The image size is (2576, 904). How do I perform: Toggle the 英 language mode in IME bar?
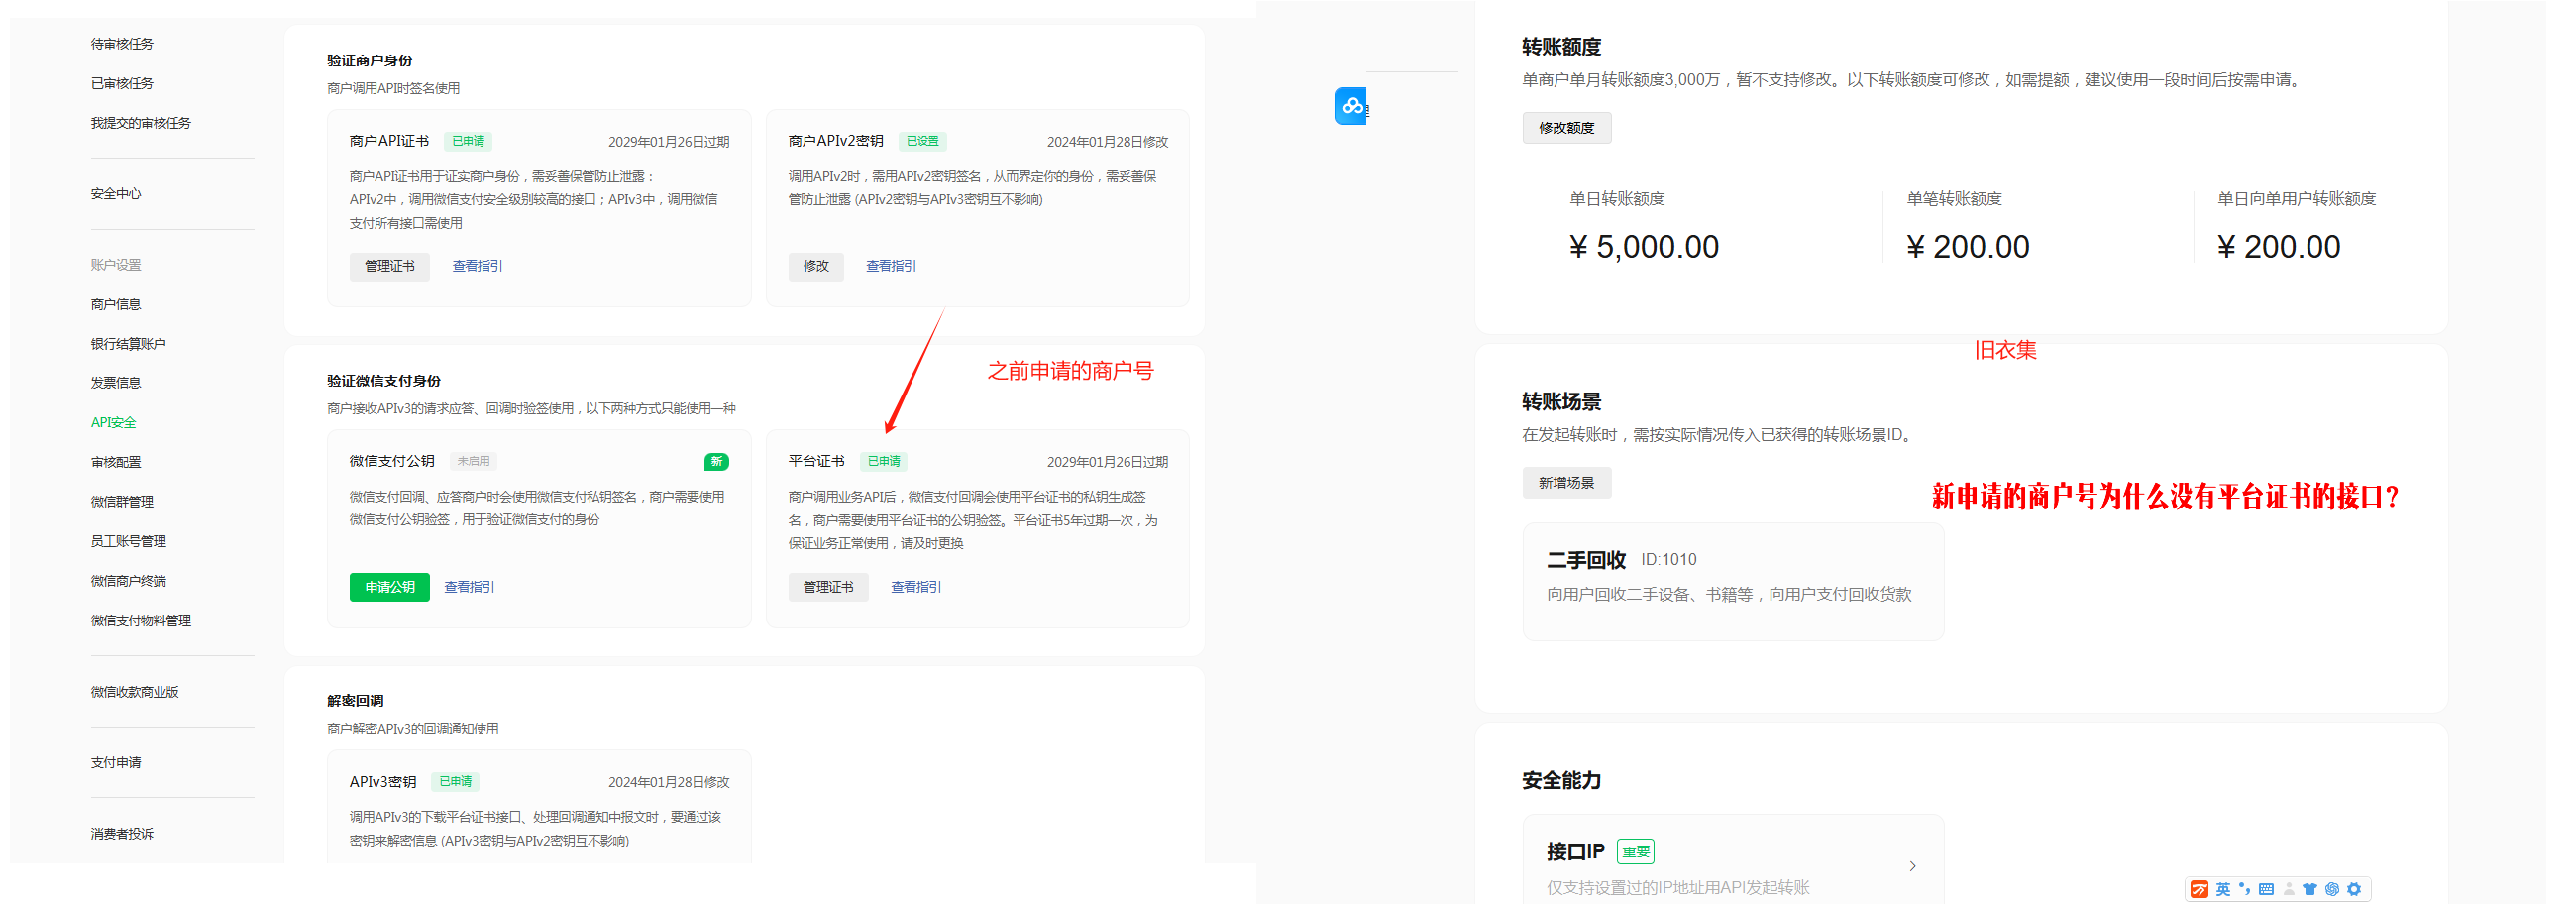tap(2222, 889)
